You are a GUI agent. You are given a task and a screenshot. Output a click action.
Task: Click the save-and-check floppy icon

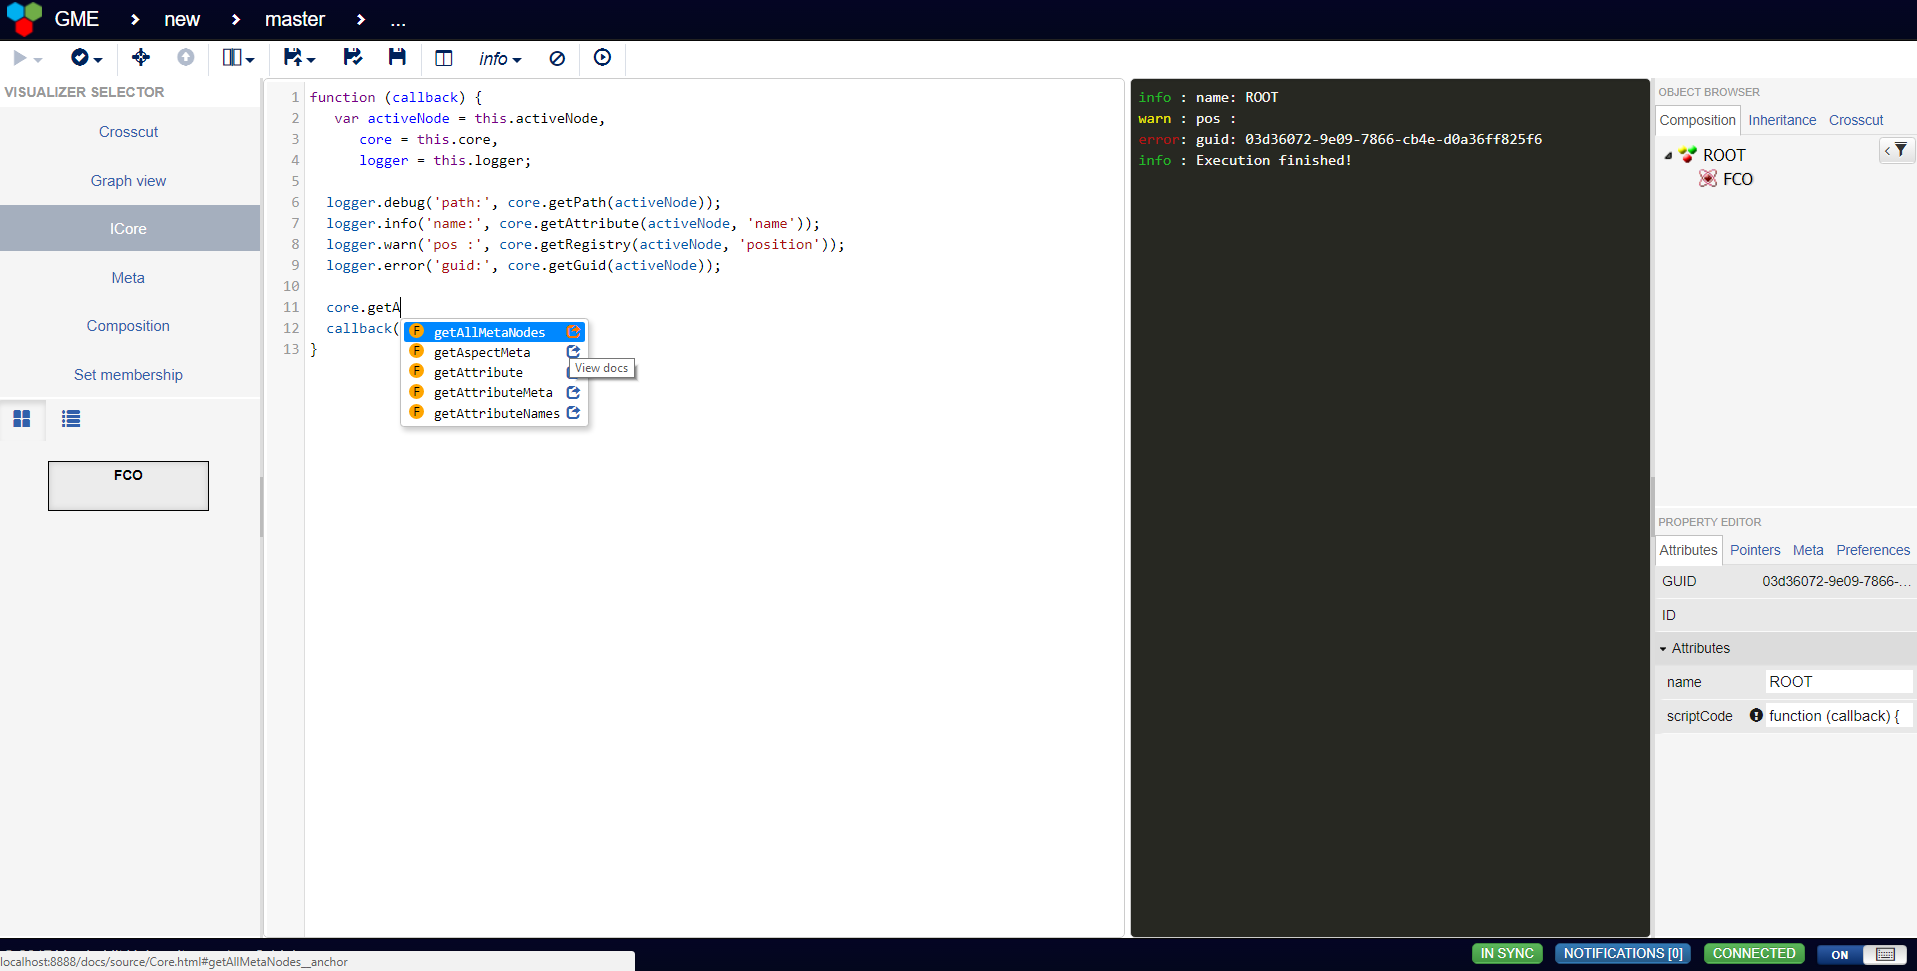pyautogui.click(x=352, y=57)
